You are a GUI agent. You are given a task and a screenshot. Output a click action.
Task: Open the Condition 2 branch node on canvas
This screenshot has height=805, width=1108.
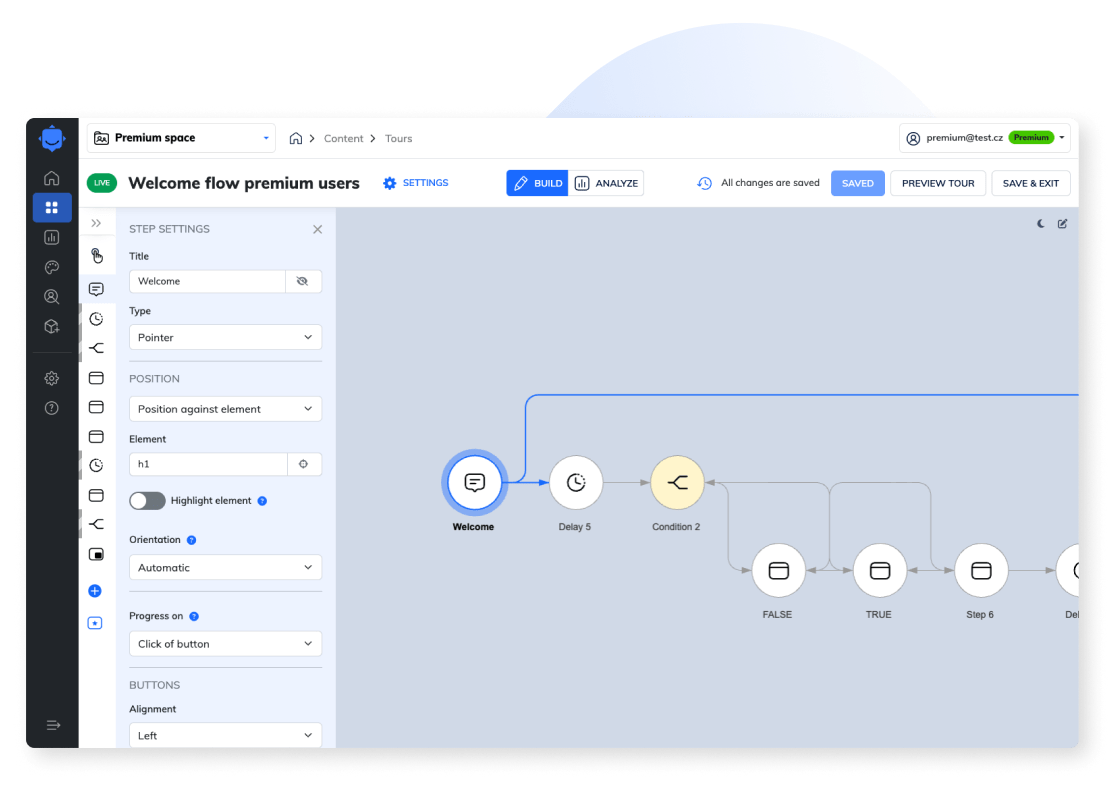pos(677,481)
